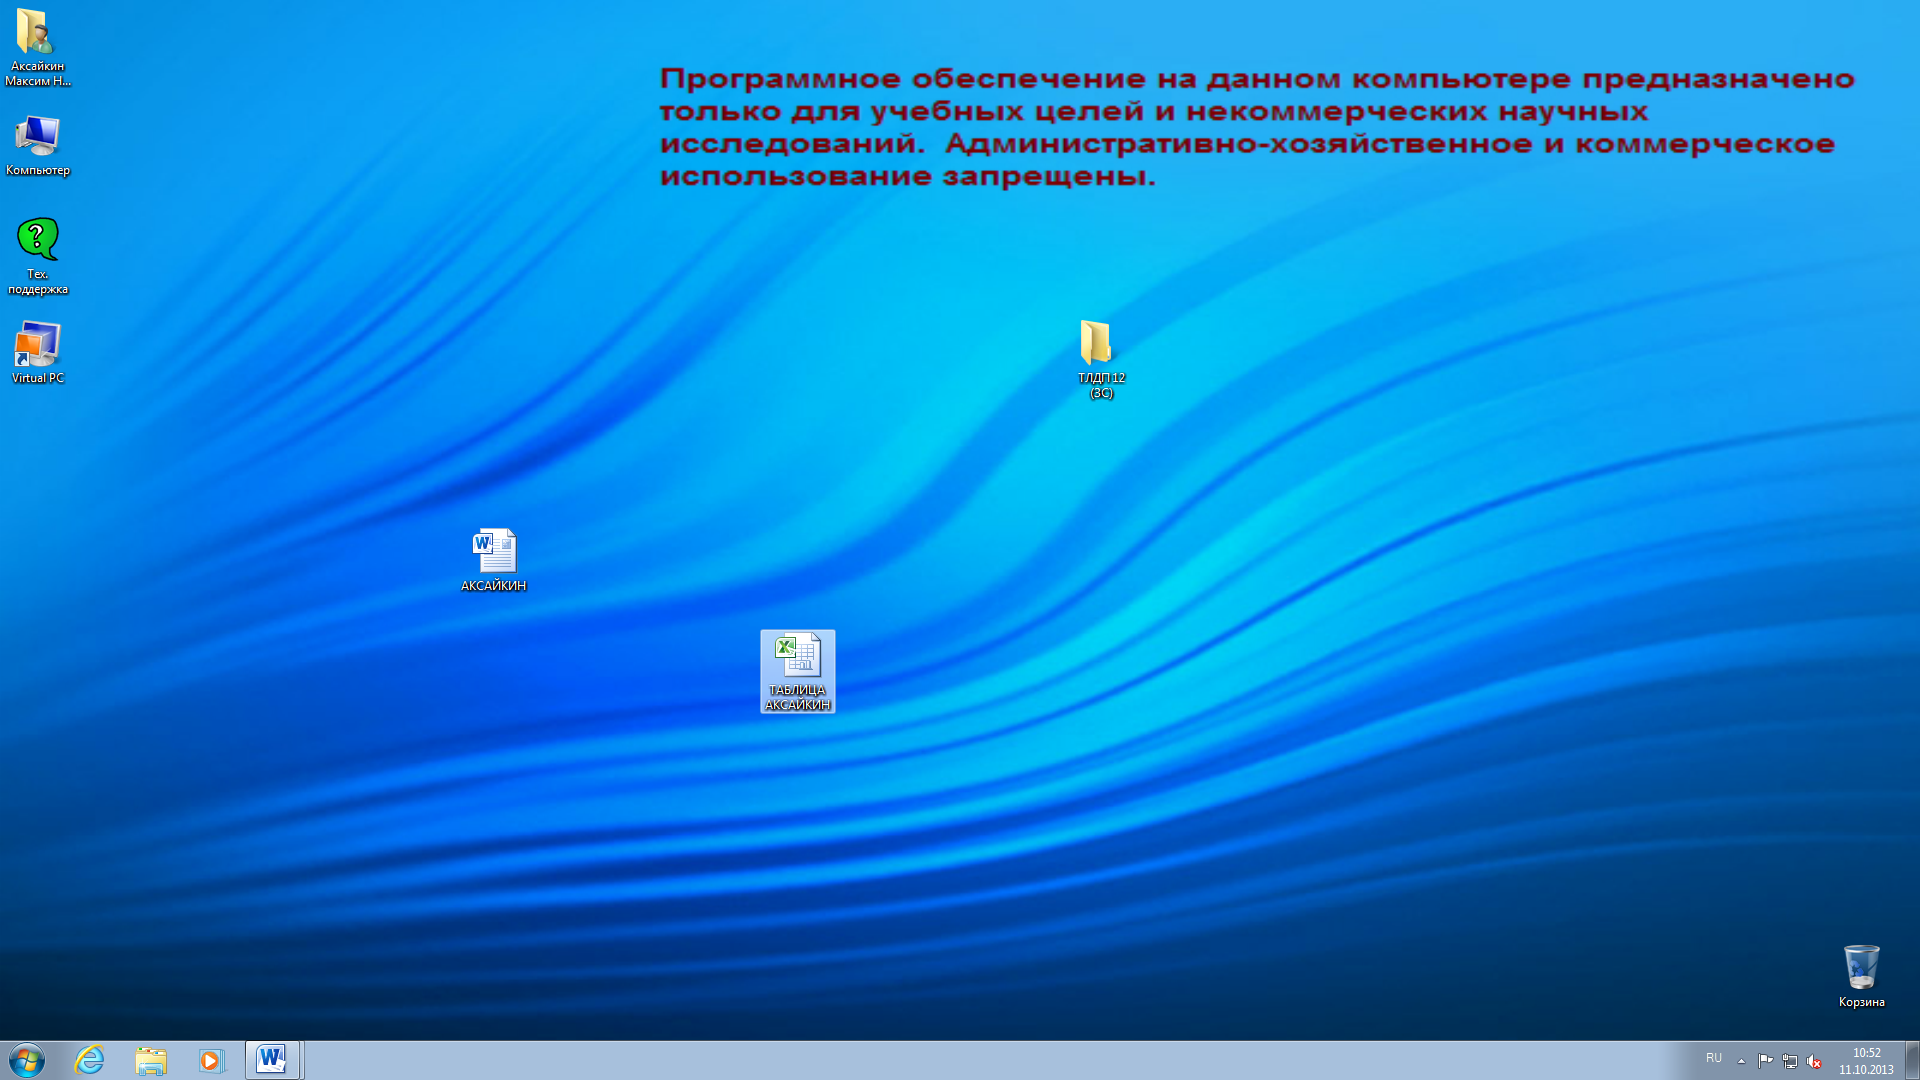Open the Action Center flag icon
Image resolution: width=1920 pixels, height=1080 pixels.
coord(1765,1061)
